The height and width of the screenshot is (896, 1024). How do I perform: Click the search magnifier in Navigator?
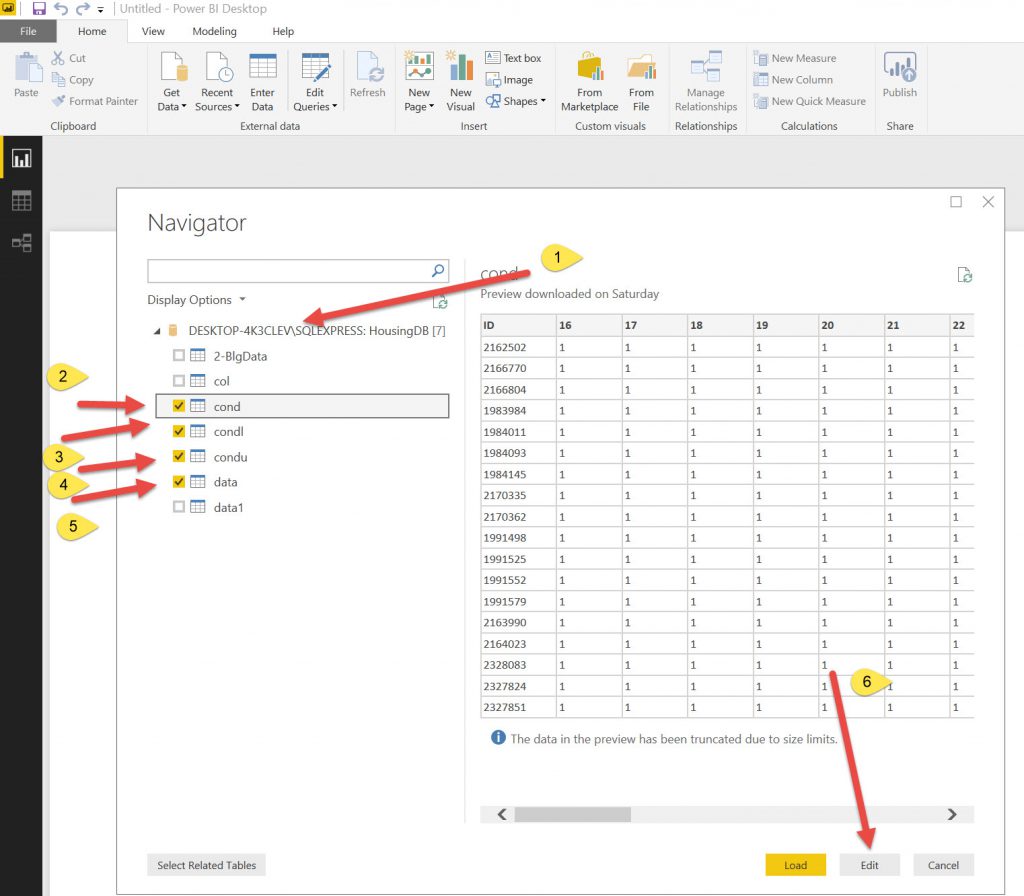pos(438,270)
